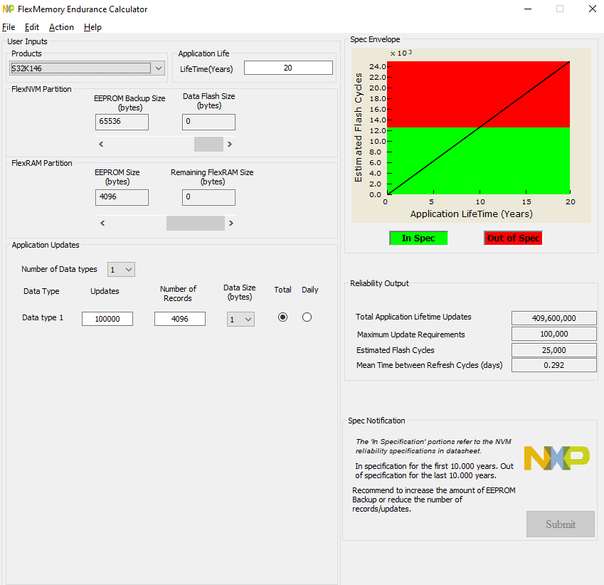Click the Maximum Update Requirements value 100,000
This screenshot has width=604, height=585.
click(x=554, y=334)
